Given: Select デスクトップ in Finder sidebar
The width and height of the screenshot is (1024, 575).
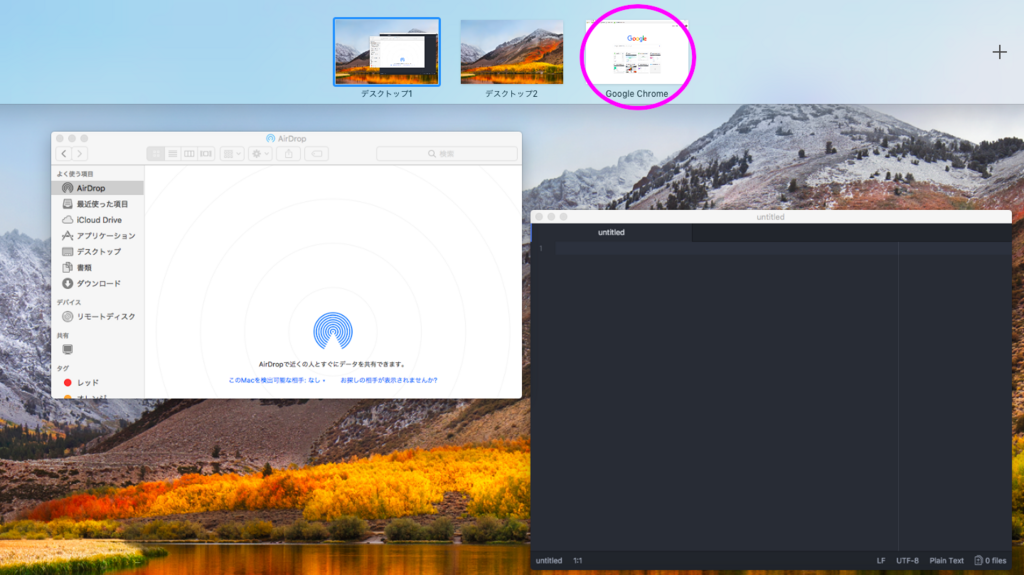Looking at the screenshot, I should click(x=97, y=252).
